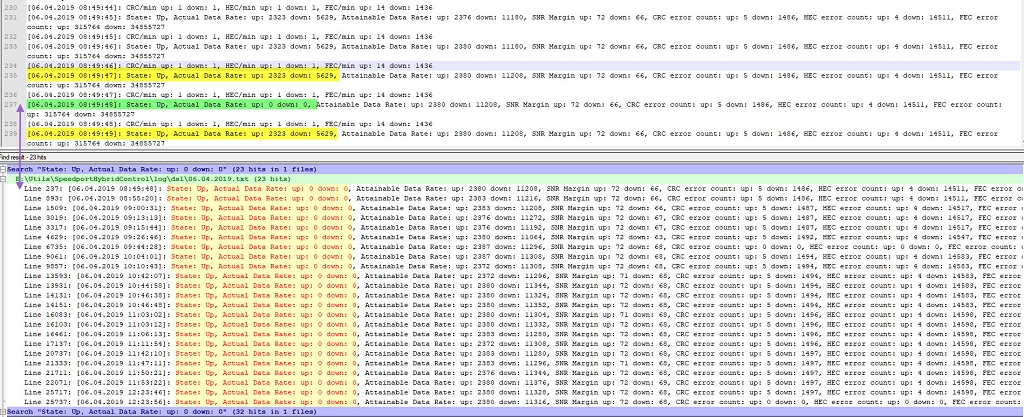
Task: Collapse the 23 hits search result group
Action: (3, 169)
